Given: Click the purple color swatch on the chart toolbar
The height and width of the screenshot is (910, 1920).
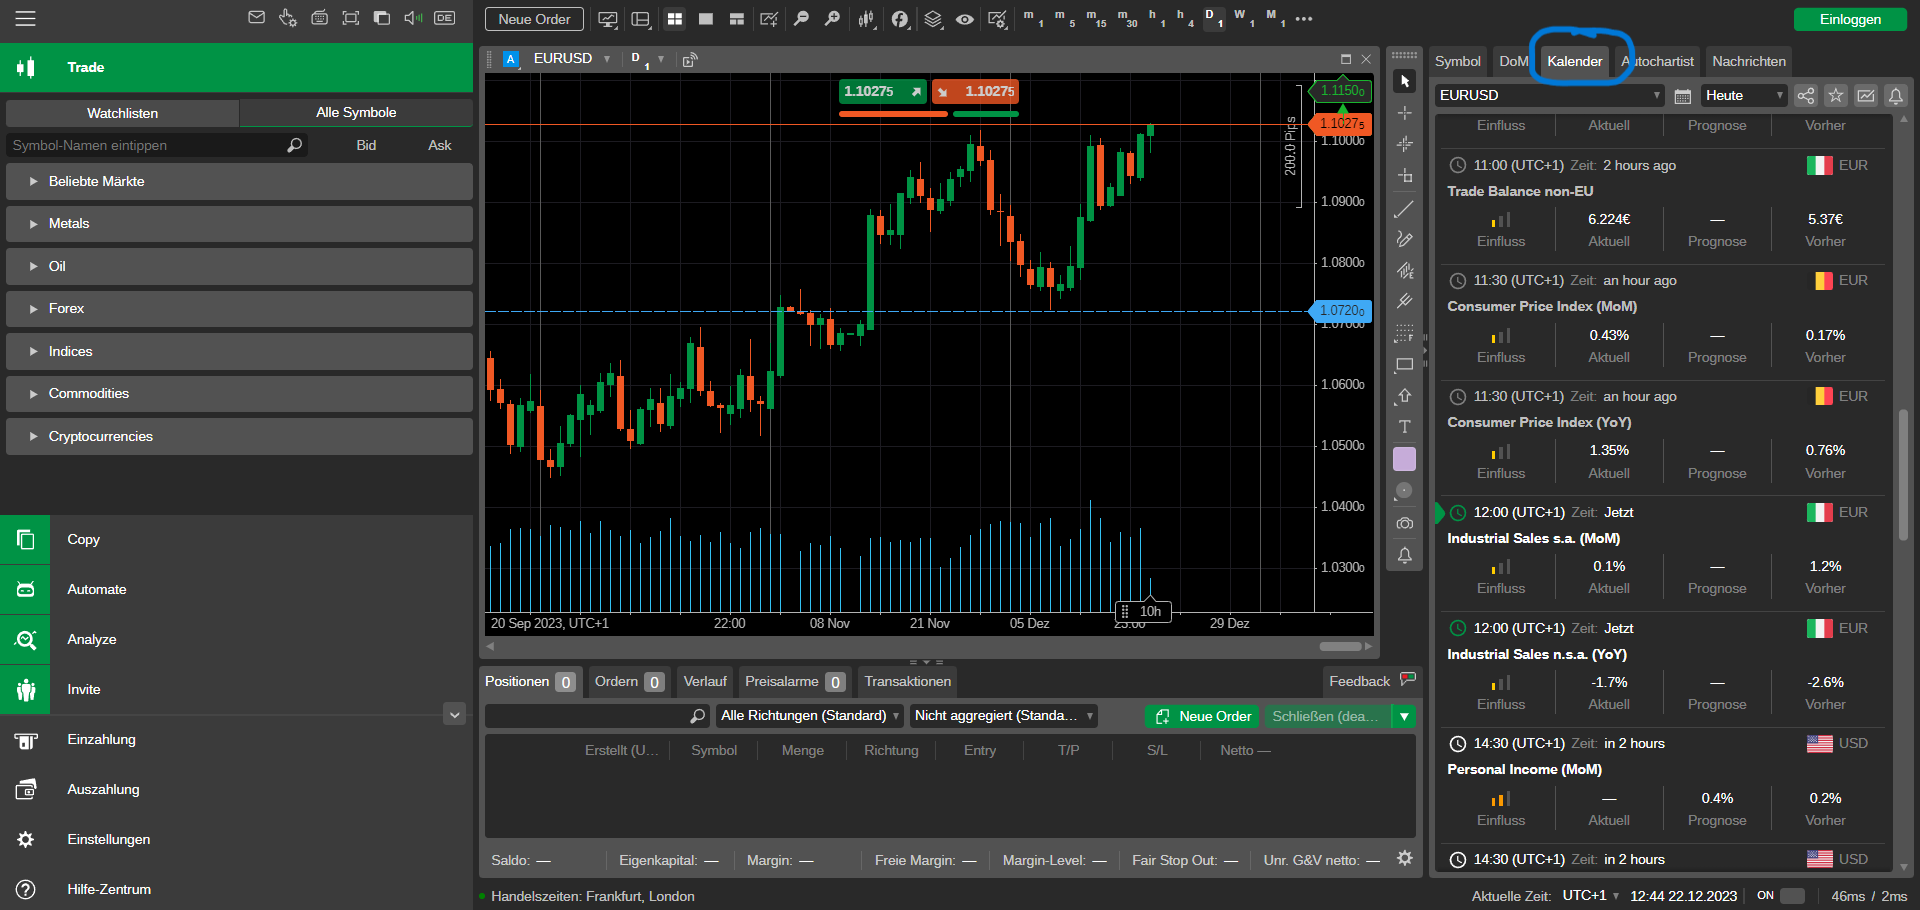Looking at the screenshot, I should [1404, 459].
